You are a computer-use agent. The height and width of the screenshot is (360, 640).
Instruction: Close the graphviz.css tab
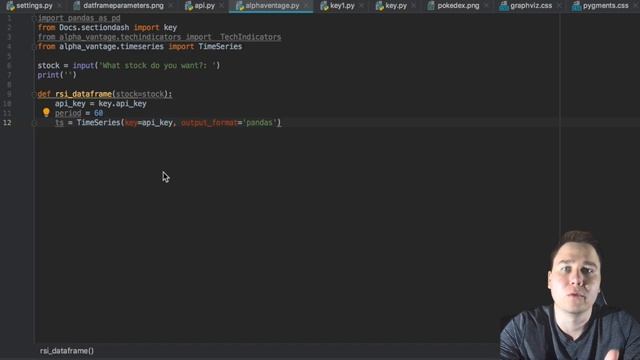(x=558, y=6)
